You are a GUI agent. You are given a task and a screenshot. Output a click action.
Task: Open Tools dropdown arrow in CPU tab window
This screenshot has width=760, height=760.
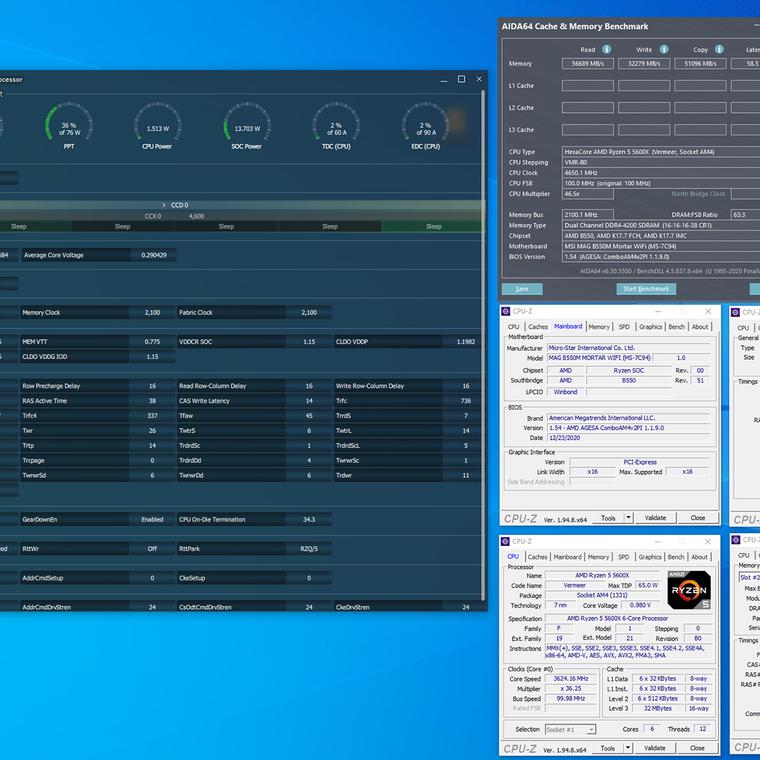627,748
